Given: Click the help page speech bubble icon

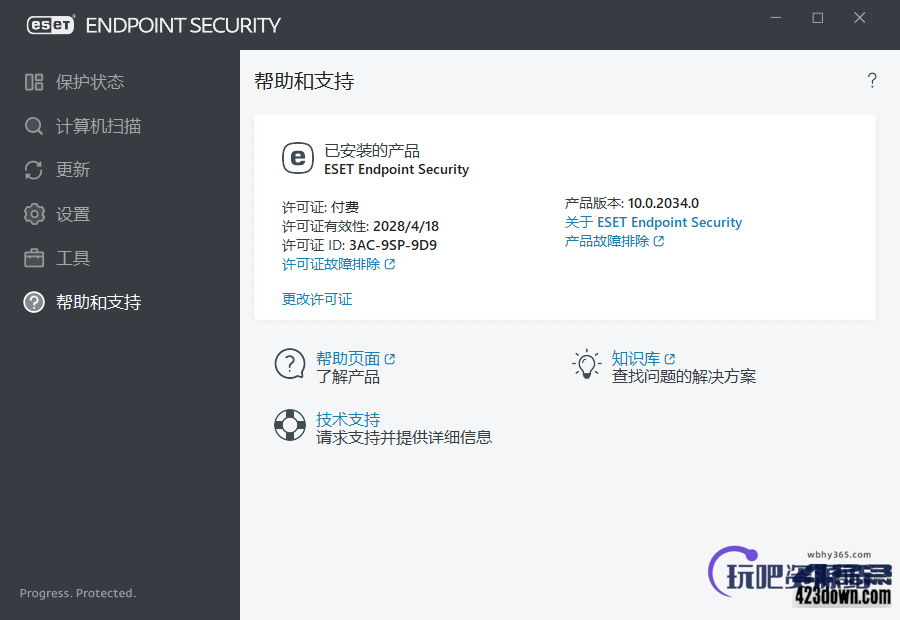Looking at the screenshot, I should tap(290, 365).
